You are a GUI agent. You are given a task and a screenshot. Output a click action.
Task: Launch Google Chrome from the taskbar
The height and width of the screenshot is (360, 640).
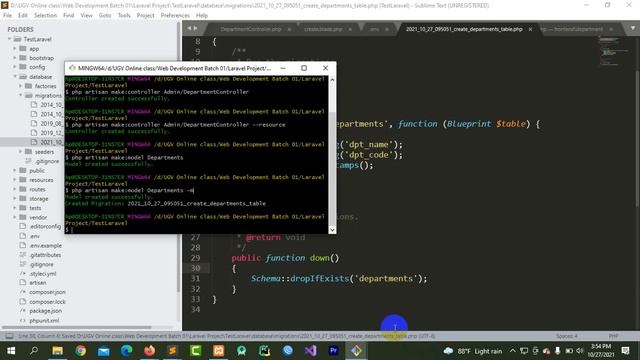(x=80, y=351)
